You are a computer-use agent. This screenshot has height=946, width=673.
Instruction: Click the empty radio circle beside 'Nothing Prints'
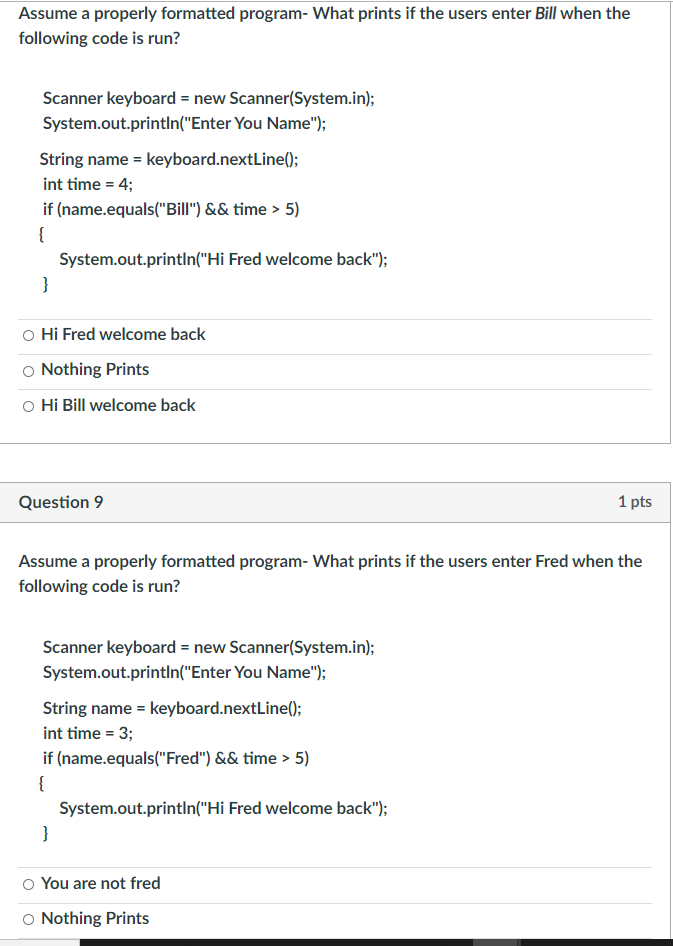tap(28, 369)
